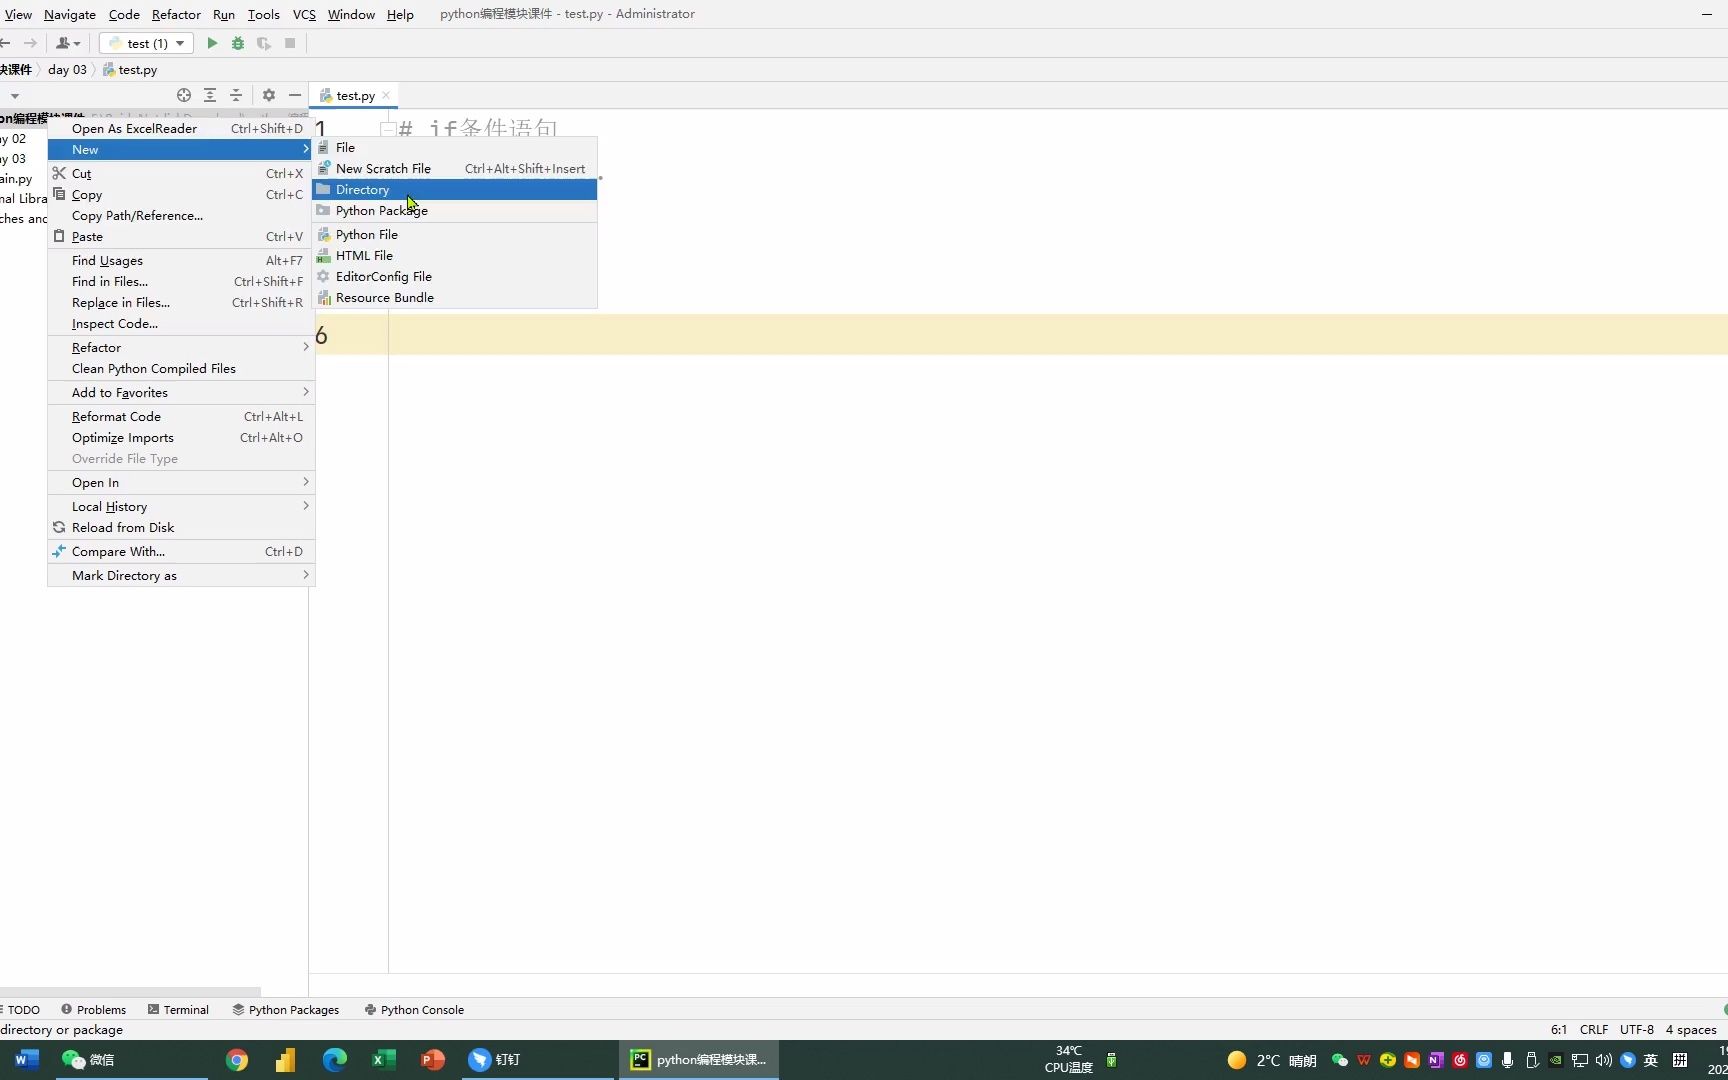
Task: Open the Terminal tool window
Action: click(x=178, y=1009)
